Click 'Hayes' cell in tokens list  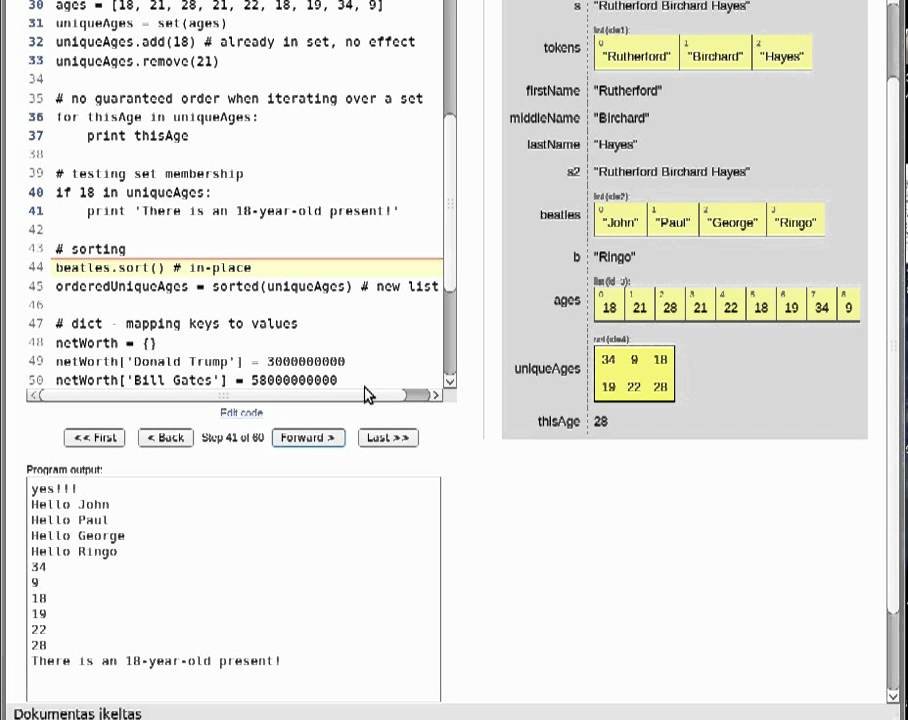tap(782, 53)
